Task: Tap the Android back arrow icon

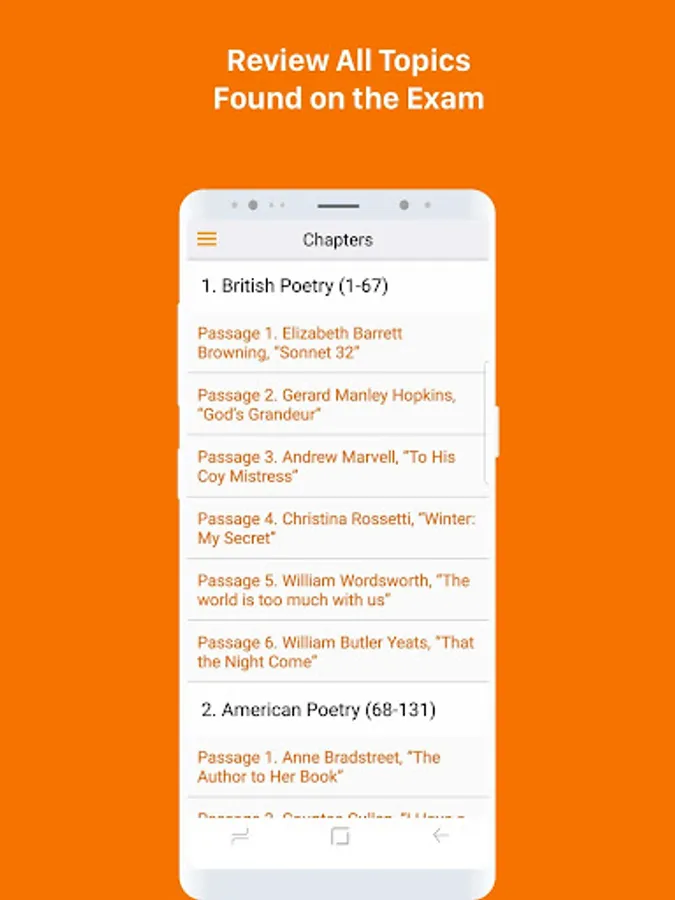Action: point(440,835)
